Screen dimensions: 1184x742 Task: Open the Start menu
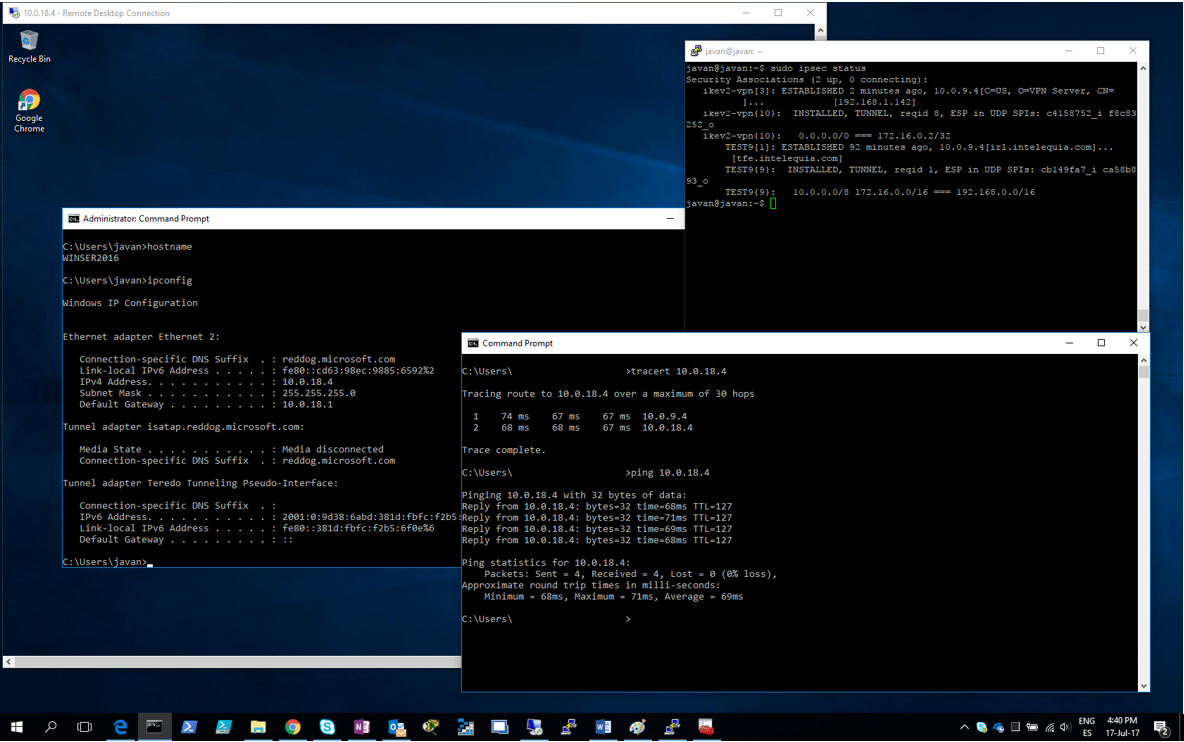tap(15, 727)
